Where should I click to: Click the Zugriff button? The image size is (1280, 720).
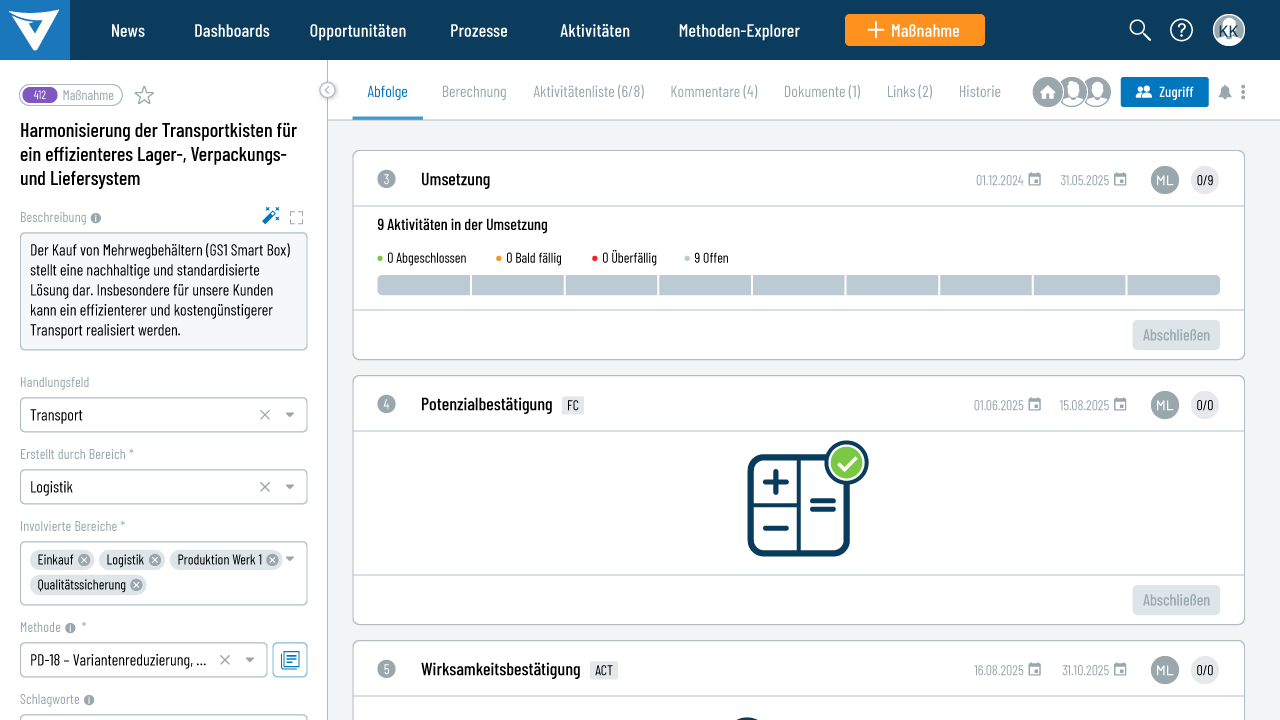pos(1164,92)
